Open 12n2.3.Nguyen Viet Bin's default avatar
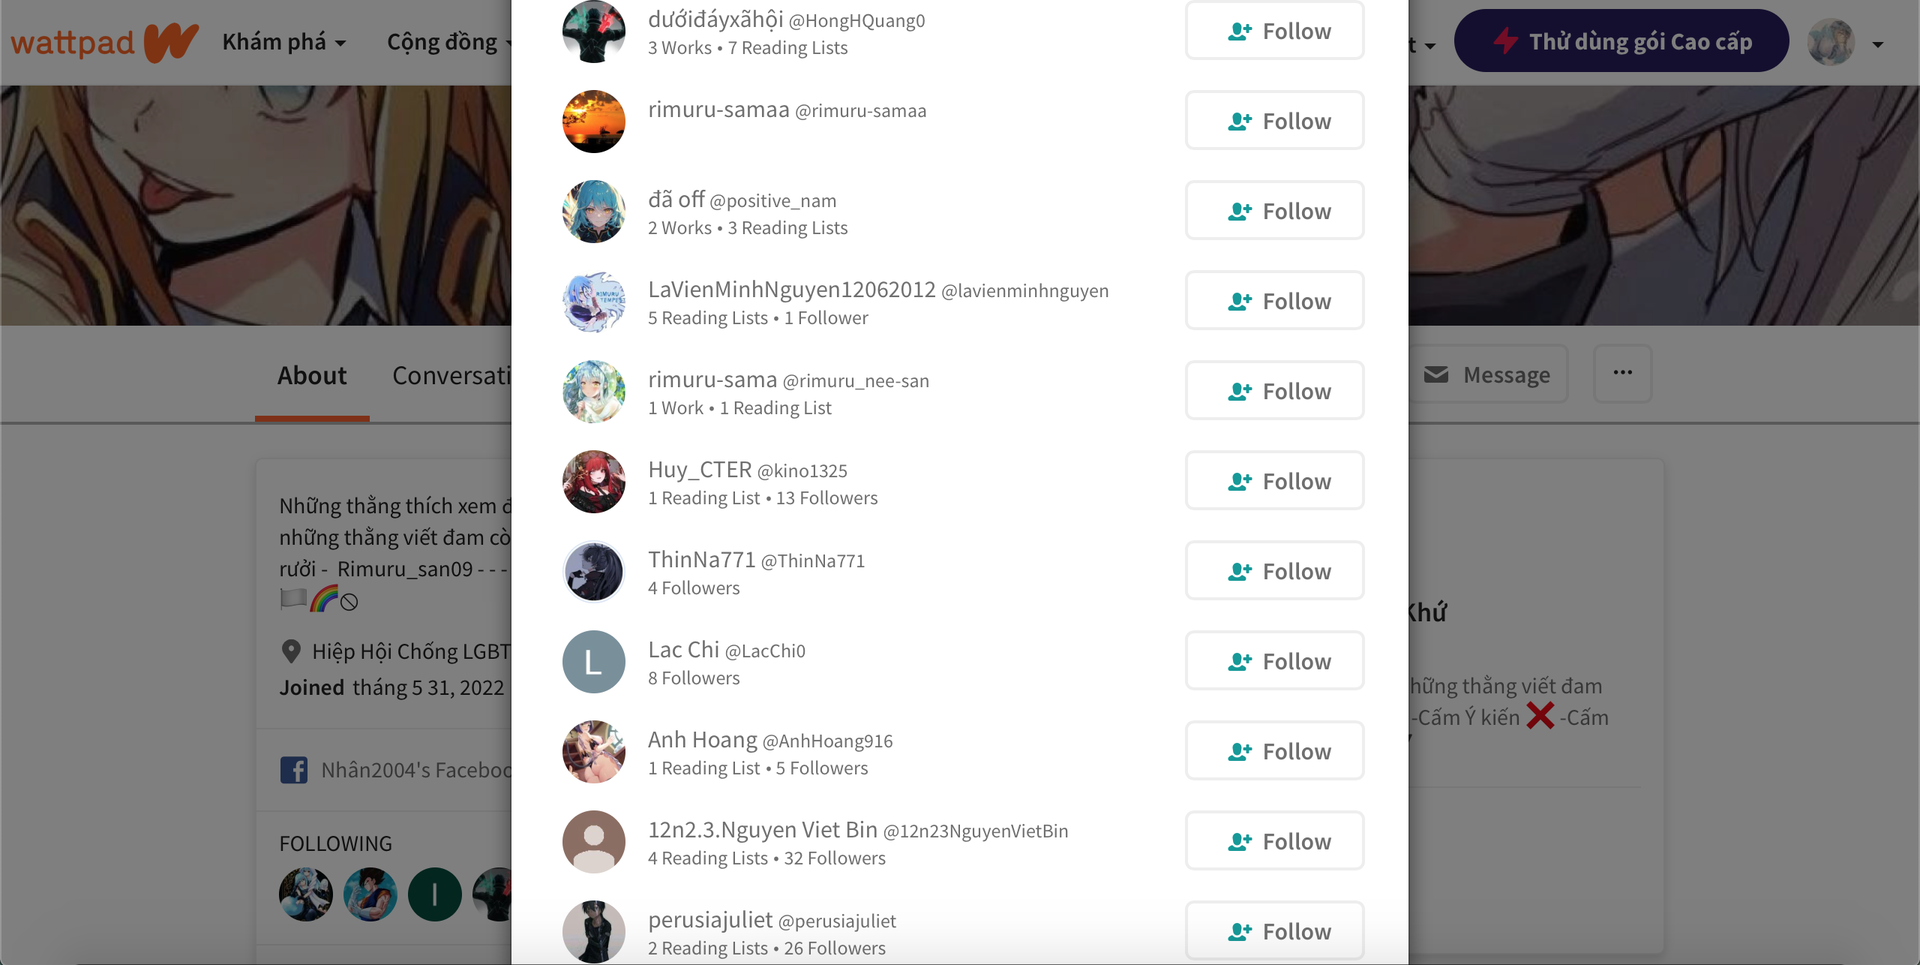 click(x=594, y=842)
